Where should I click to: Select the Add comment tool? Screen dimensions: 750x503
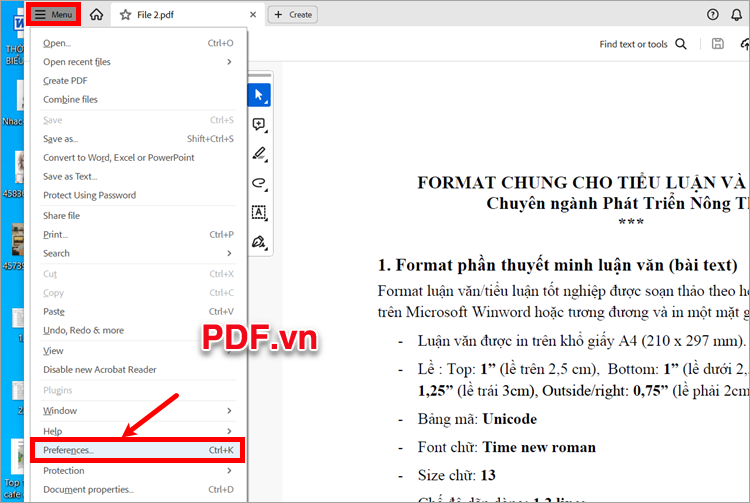tap(259, 125)
